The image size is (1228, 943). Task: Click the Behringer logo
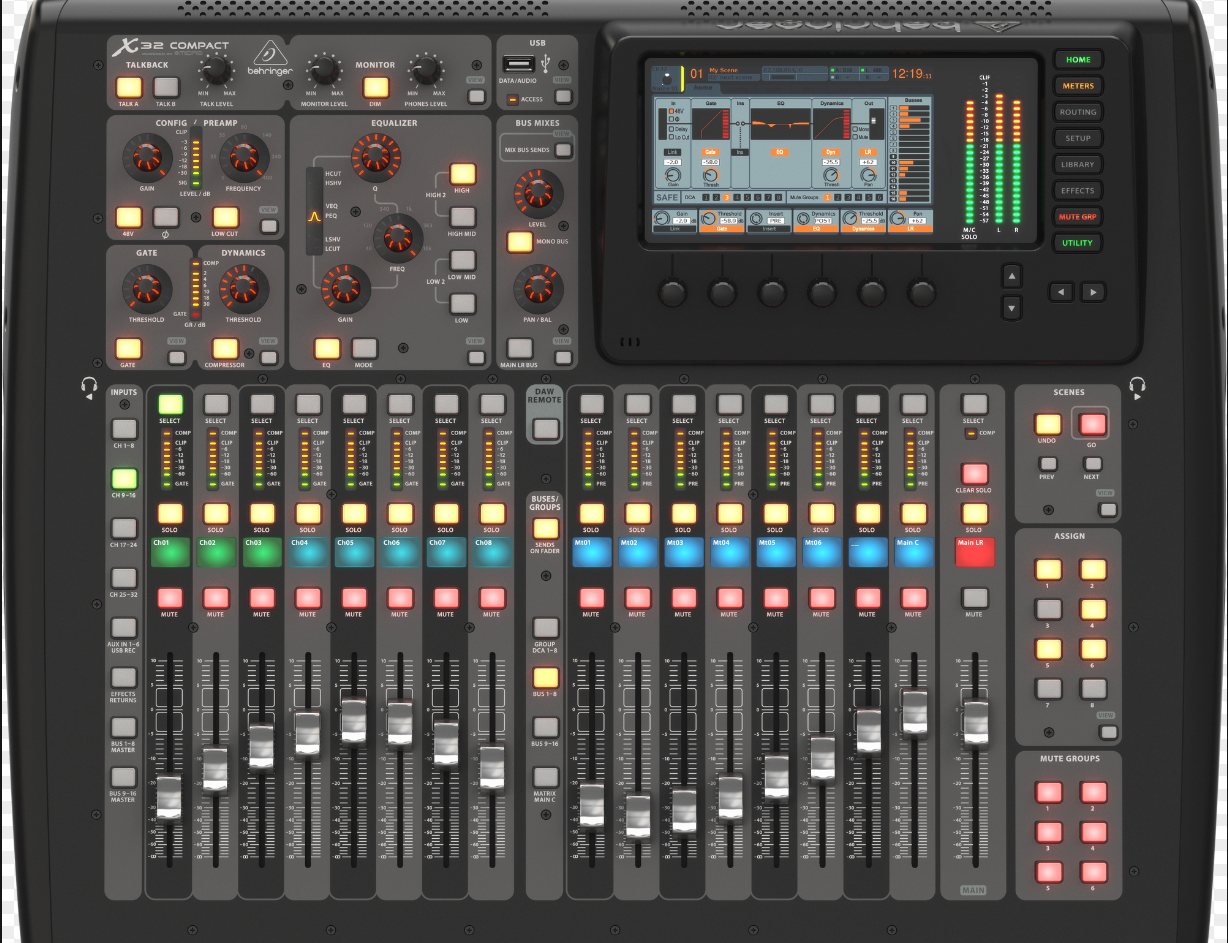point(268,59)
